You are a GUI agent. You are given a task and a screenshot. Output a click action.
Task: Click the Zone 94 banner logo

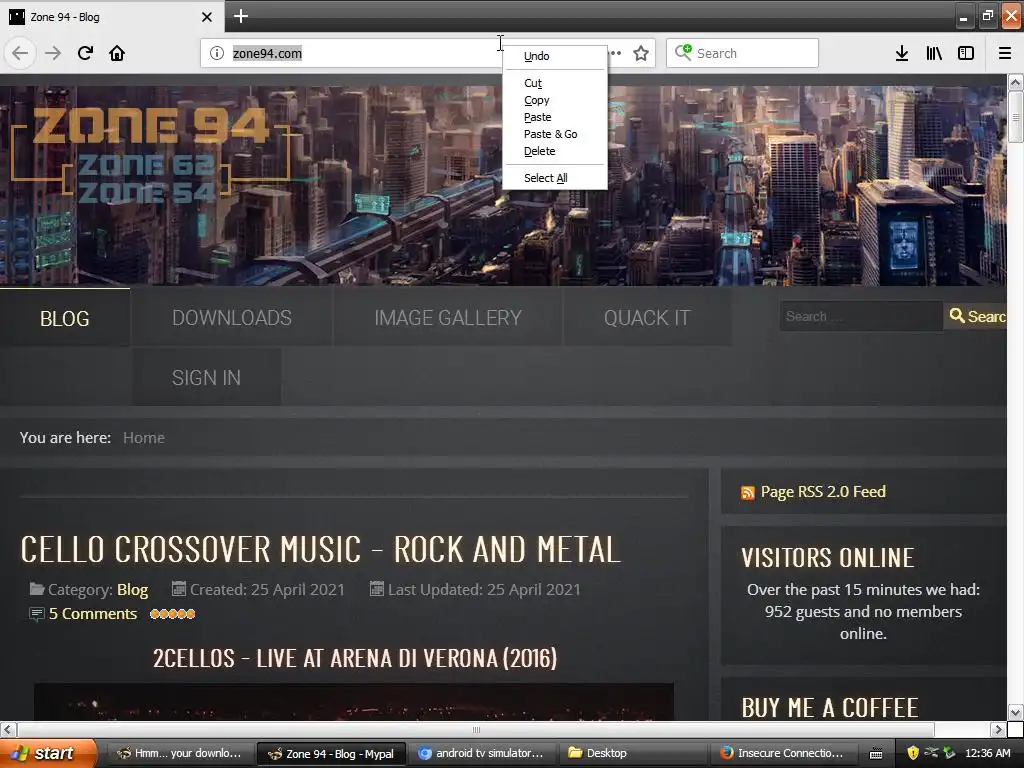[150, 153]
